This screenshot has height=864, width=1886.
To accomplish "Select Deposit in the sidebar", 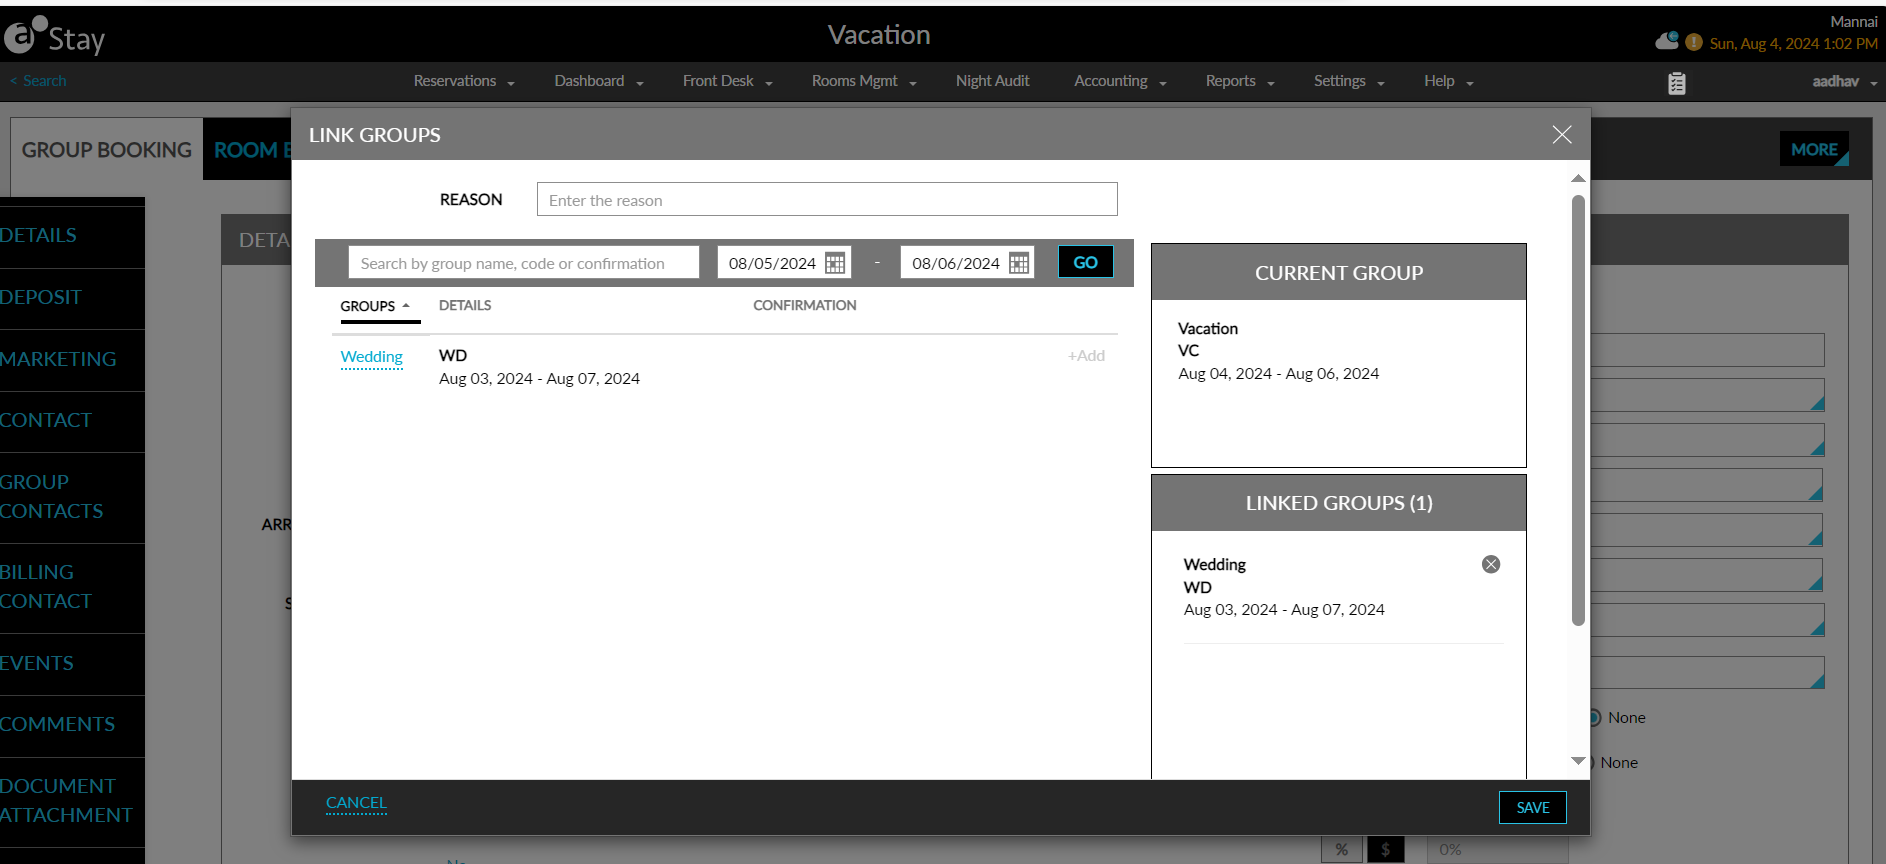I will (x=72, y=298).
